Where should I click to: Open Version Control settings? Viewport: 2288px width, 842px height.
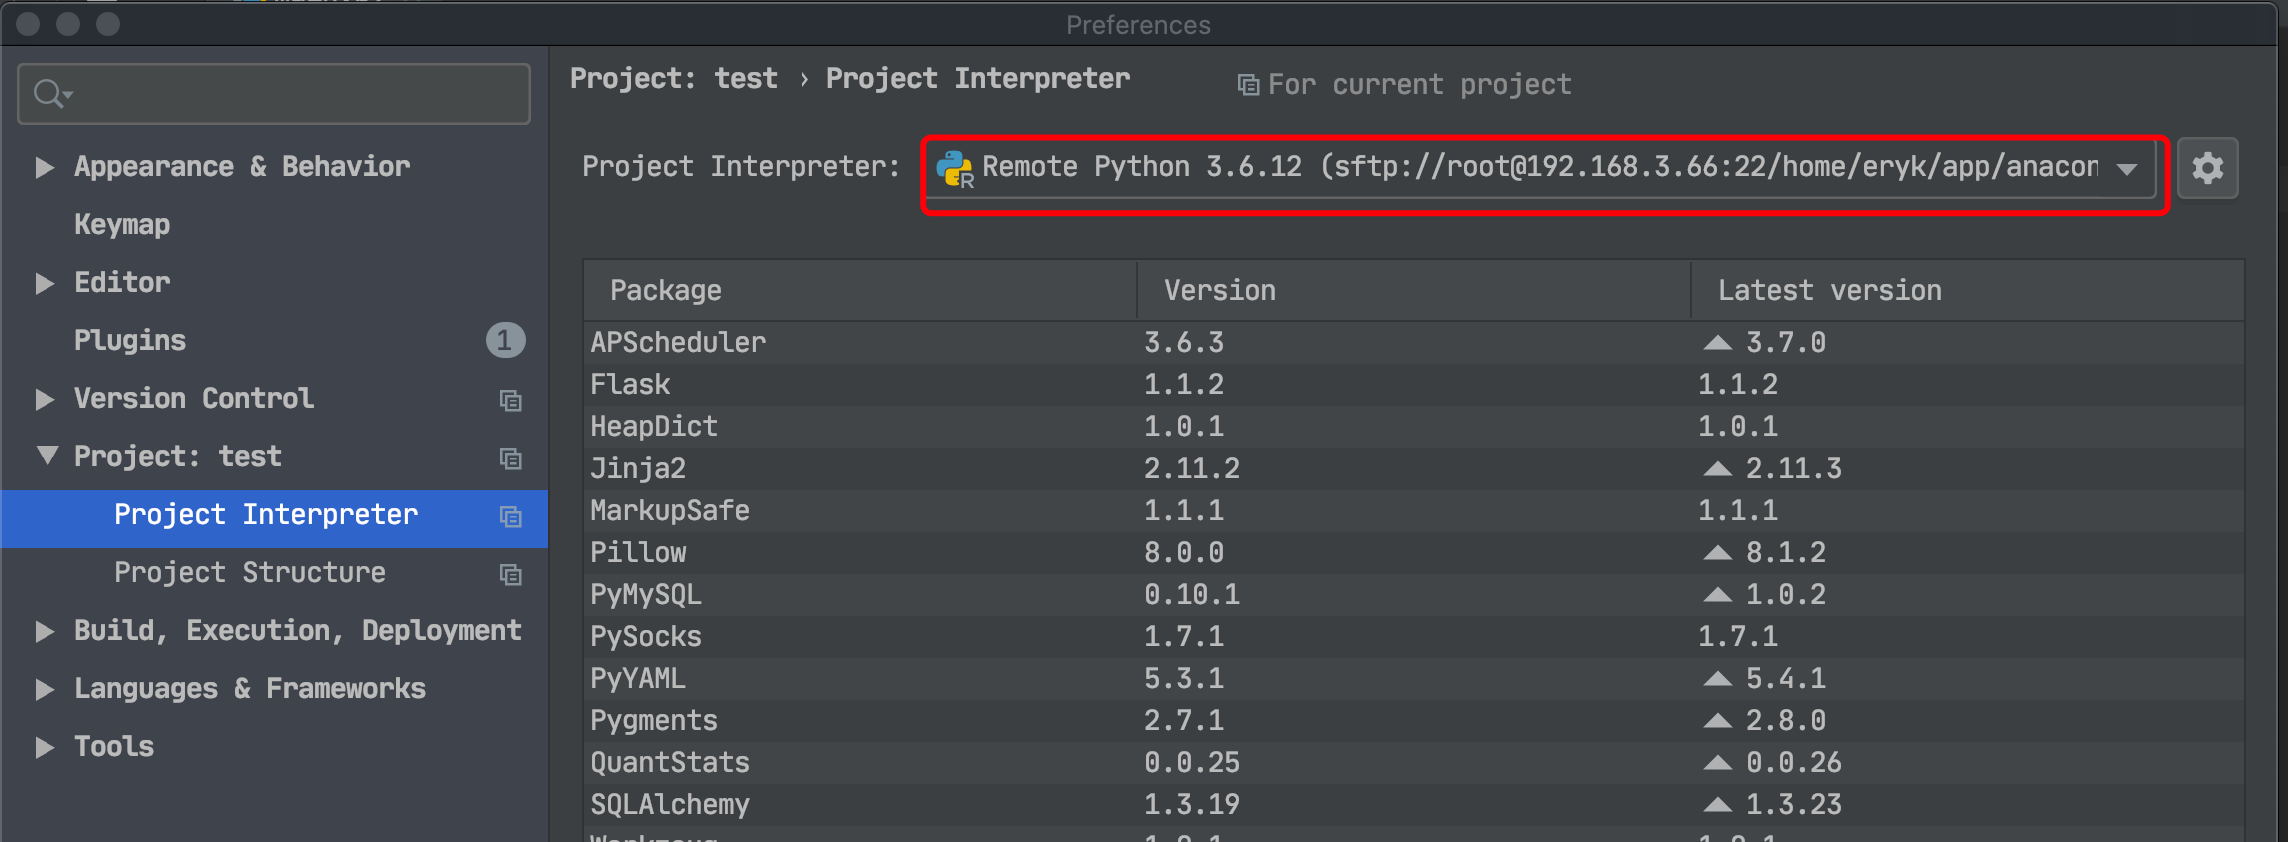[x=194, y=399]
